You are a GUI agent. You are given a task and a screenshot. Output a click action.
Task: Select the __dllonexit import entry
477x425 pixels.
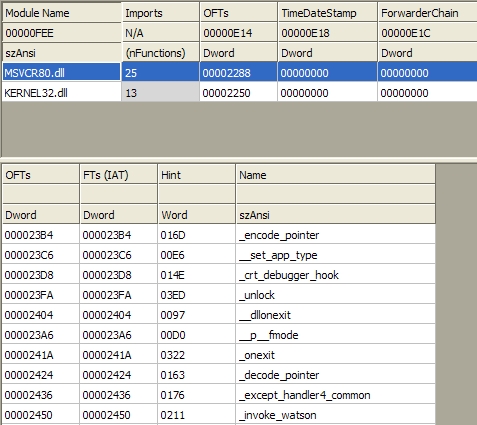click(x=219, y=315)
